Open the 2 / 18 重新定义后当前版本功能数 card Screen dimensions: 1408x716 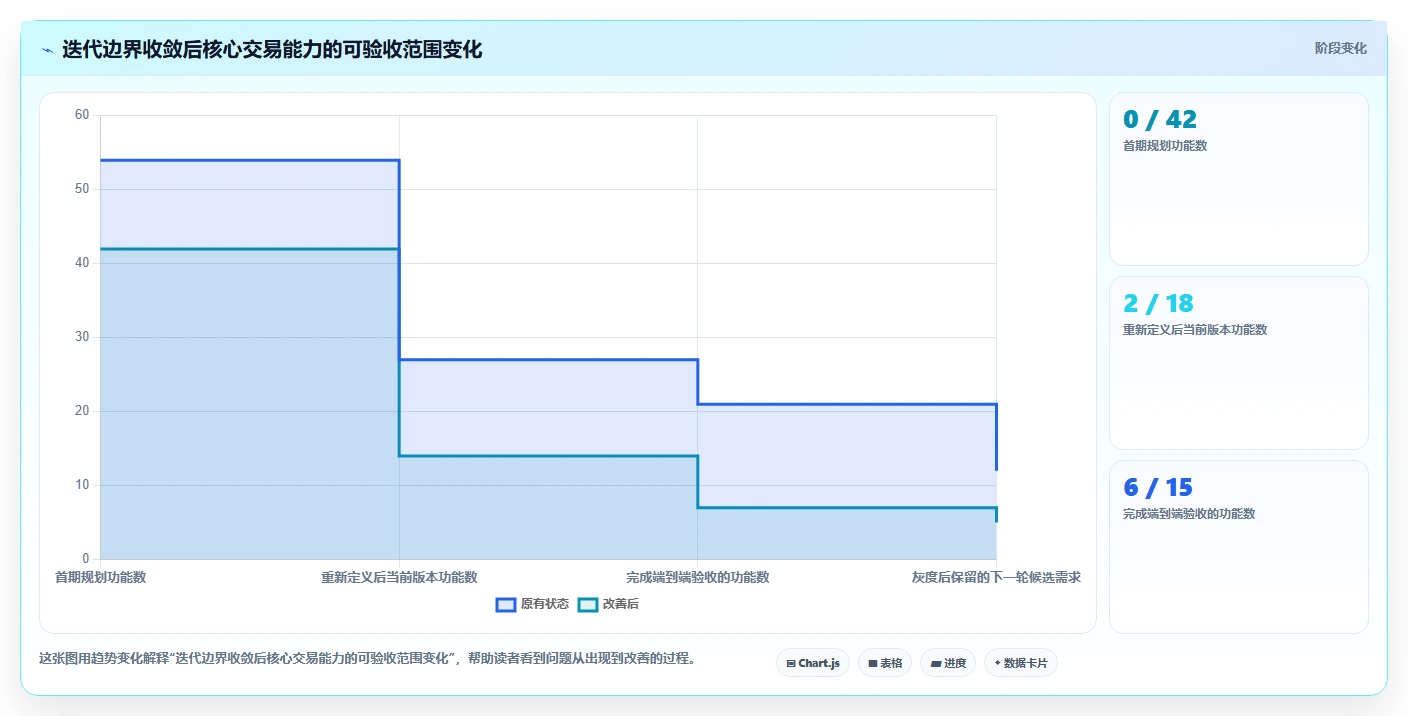[x=1239, y=363]
